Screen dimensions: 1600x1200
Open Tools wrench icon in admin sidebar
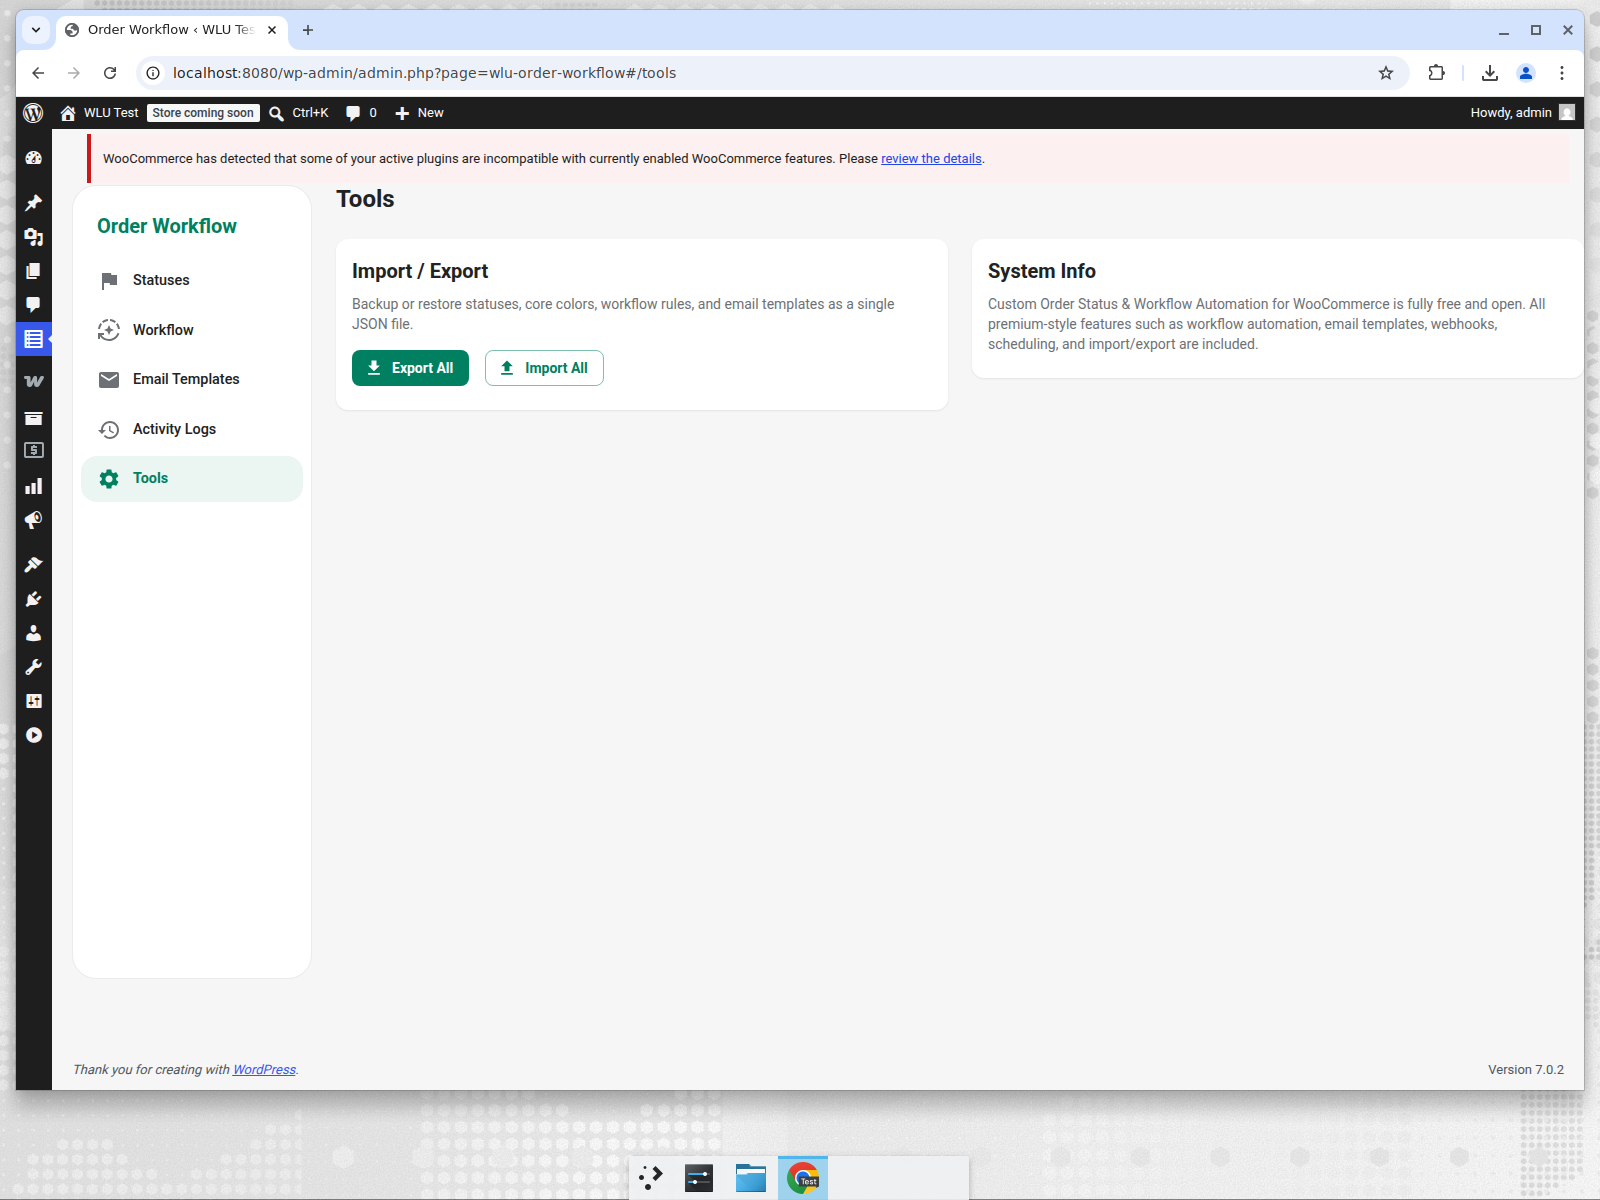pos(33,667)
